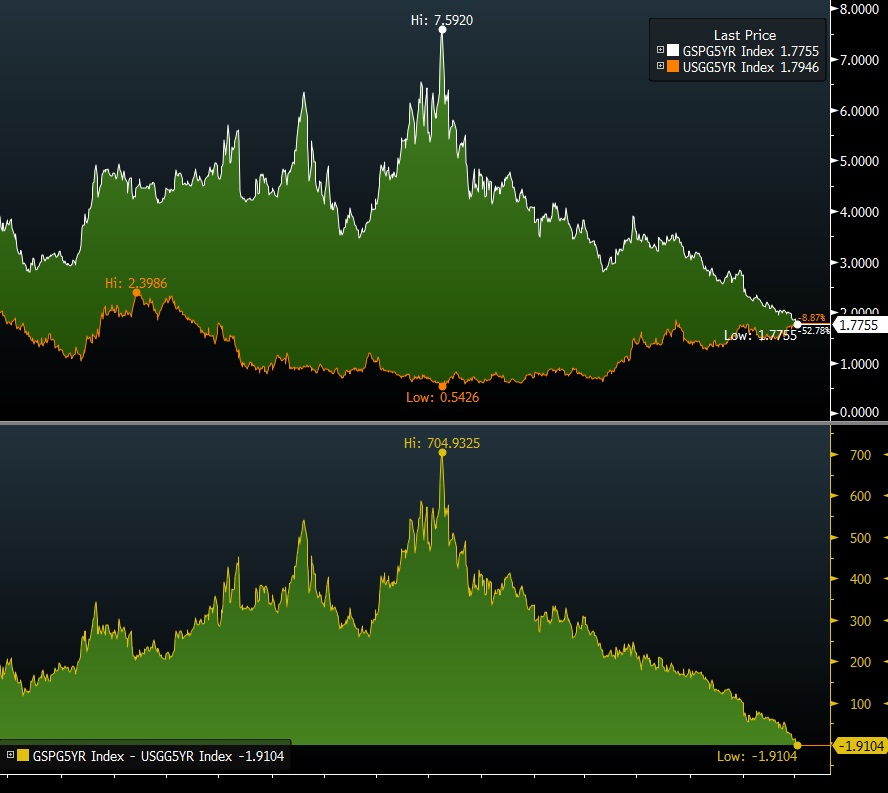The image size is (888, 793).
Task: Click the white GSPG5YR color swatch
Action: pyautogui.click(x=673, y=50)
